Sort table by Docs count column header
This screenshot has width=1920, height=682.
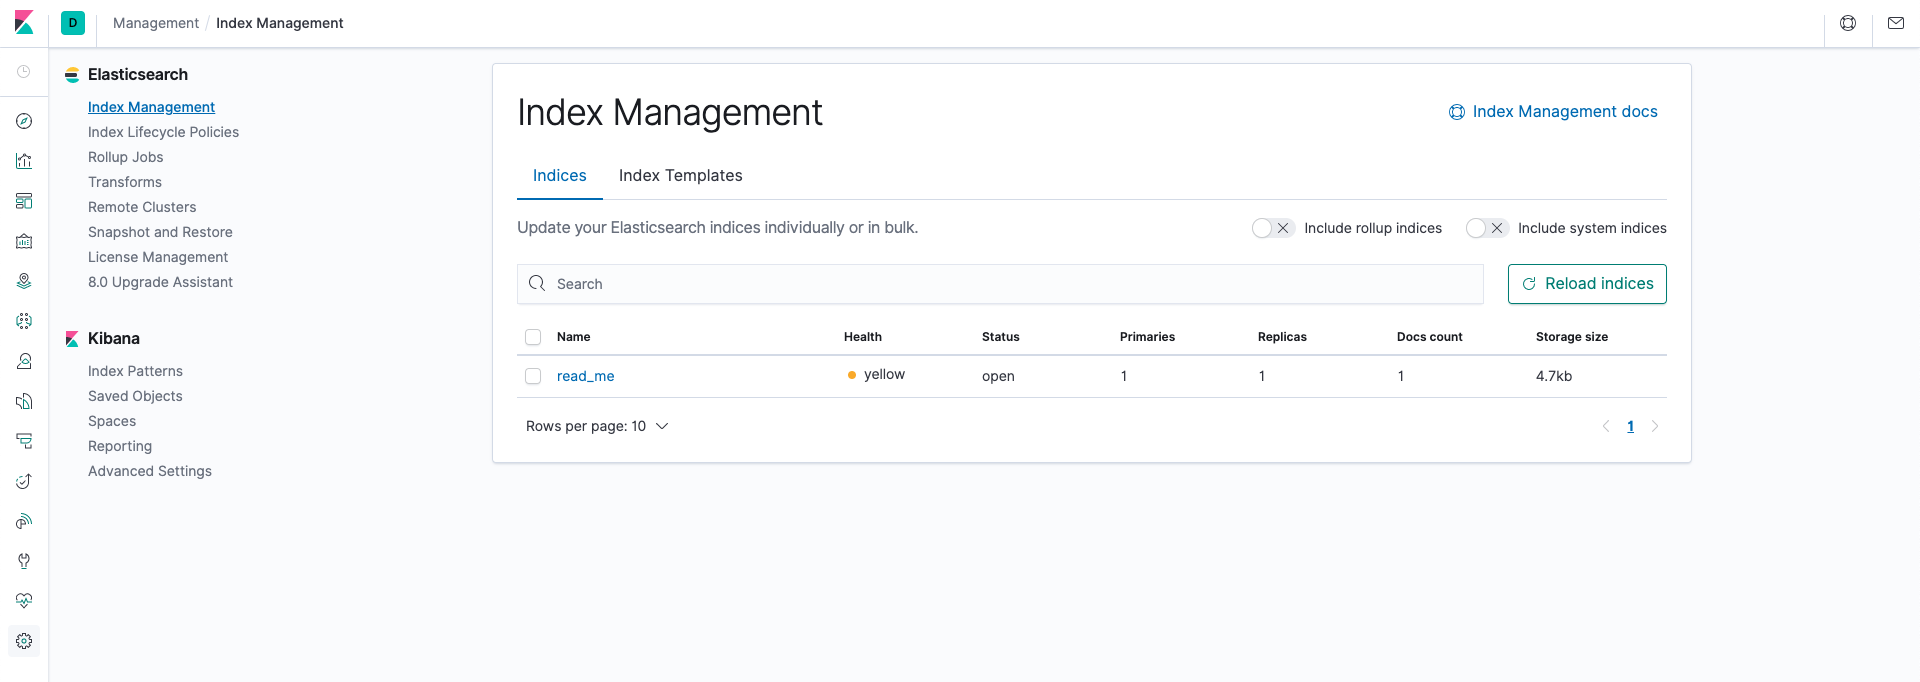click(1430, 337)
